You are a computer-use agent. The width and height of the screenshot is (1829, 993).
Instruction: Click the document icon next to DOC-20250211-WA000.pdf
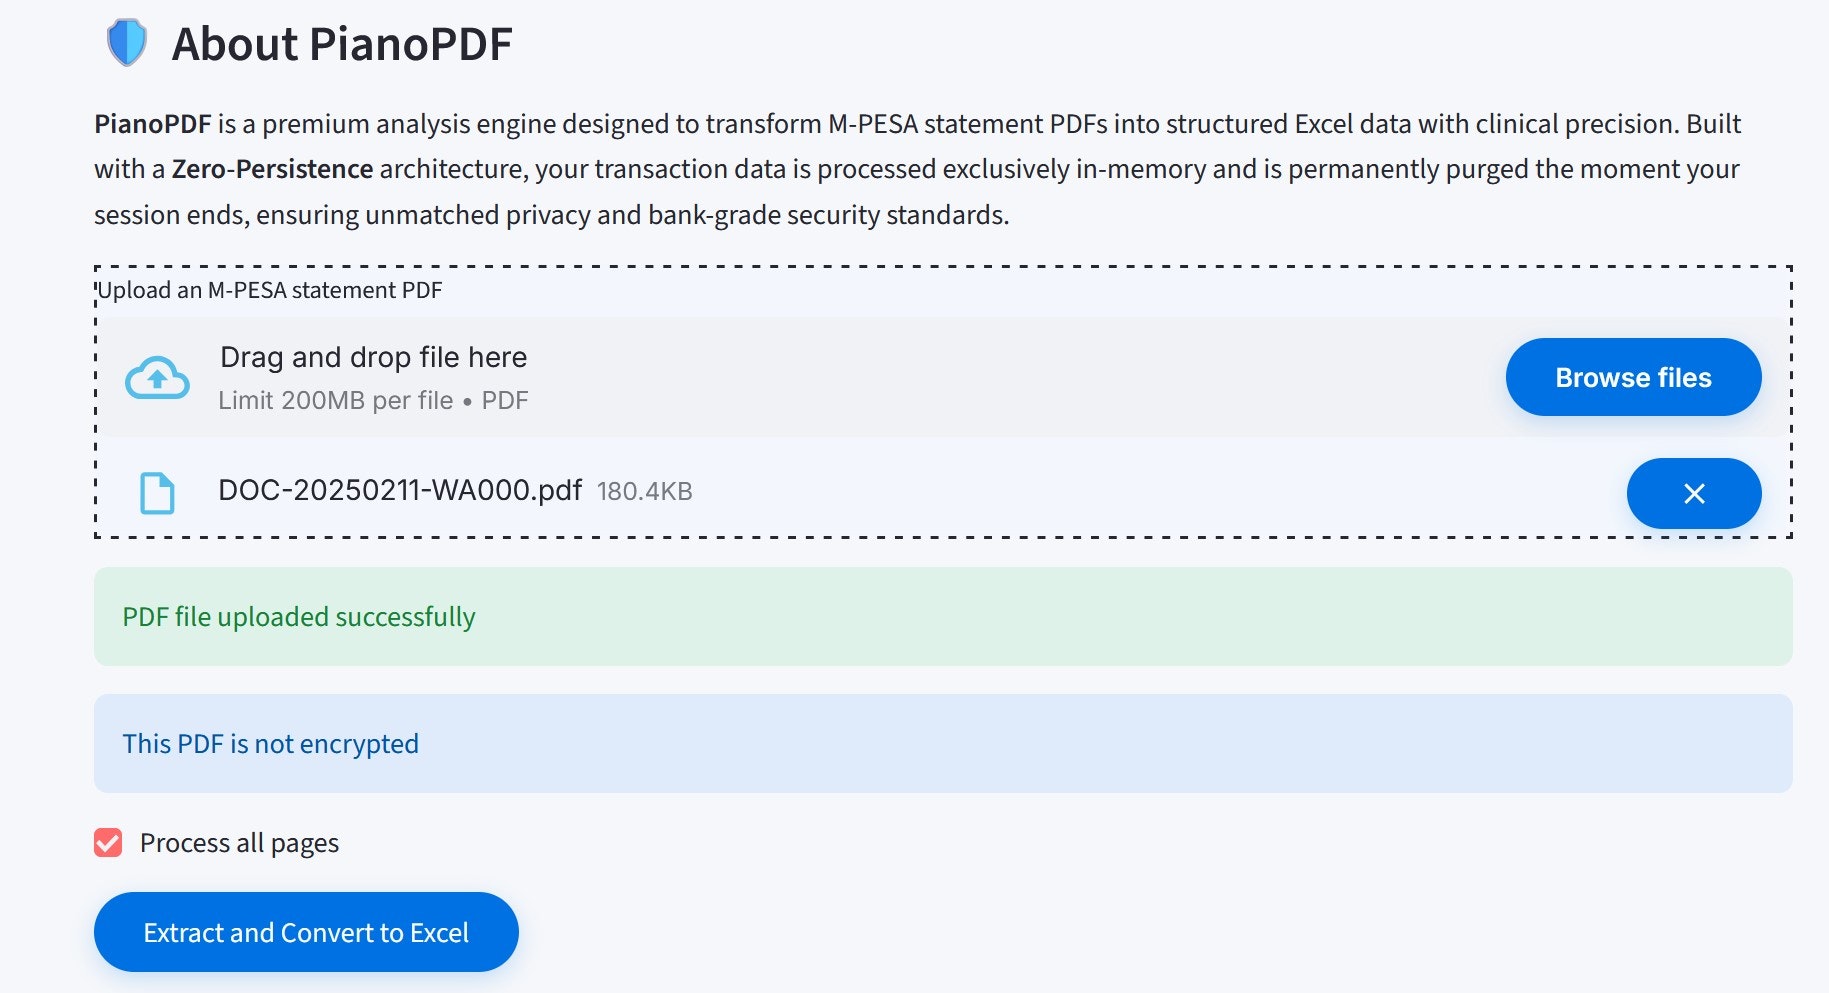[157, 492]
